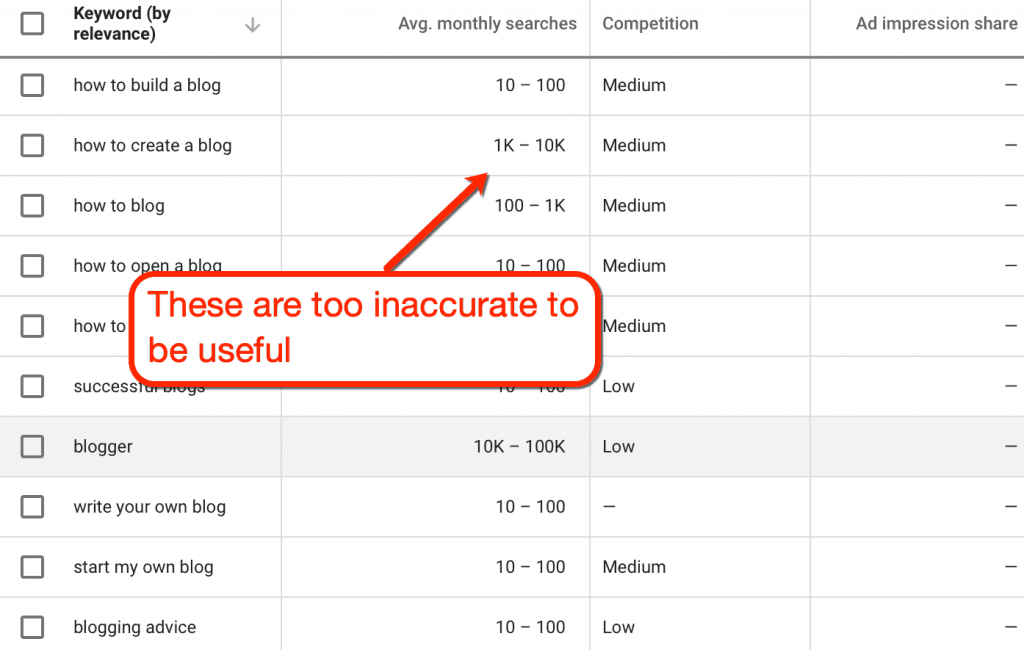Check the checkbox for "blogging advice"
This screenshot has width=1024, height=650.
(x=32, y=627)
